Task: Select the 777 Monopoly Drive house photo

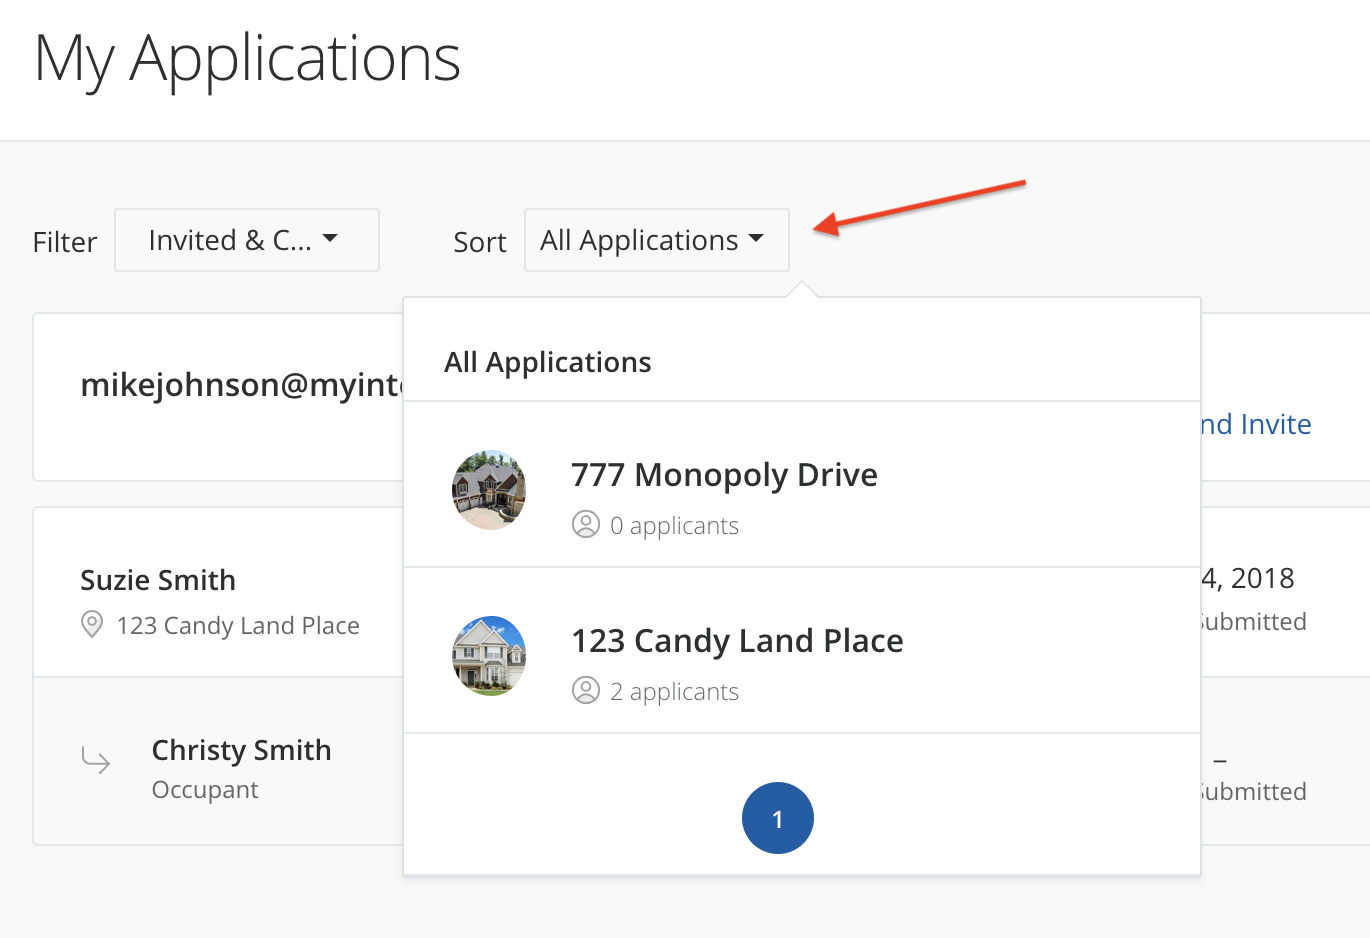Action: [489, 490]
